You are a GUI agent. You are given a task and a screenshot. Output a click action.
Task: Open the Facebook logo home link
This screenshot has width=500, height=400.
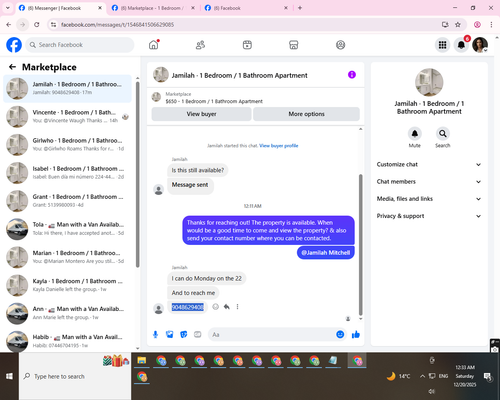pyautogui.click(x=14, y=45)
